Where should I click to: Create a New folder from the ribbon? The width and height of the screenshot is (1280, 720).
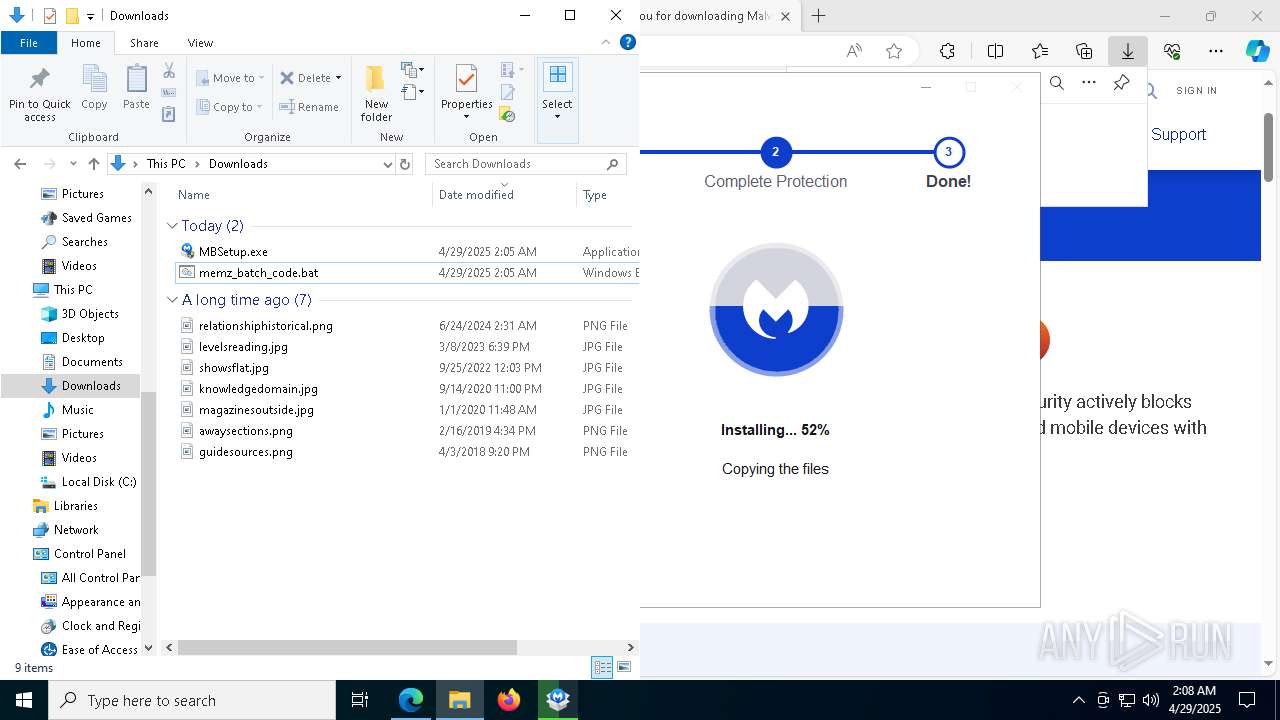coord(376,94)
